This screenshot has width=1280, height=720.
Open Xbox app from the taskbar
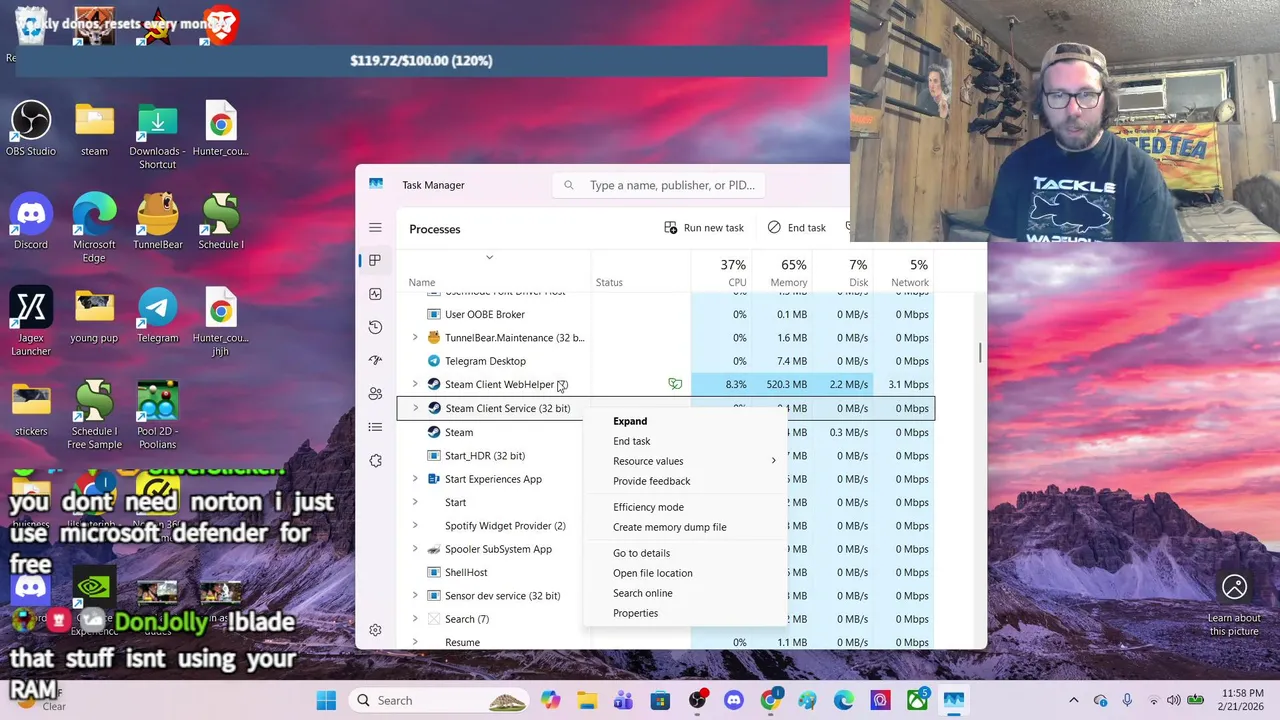pyautogui.click(x=917, y=700)
